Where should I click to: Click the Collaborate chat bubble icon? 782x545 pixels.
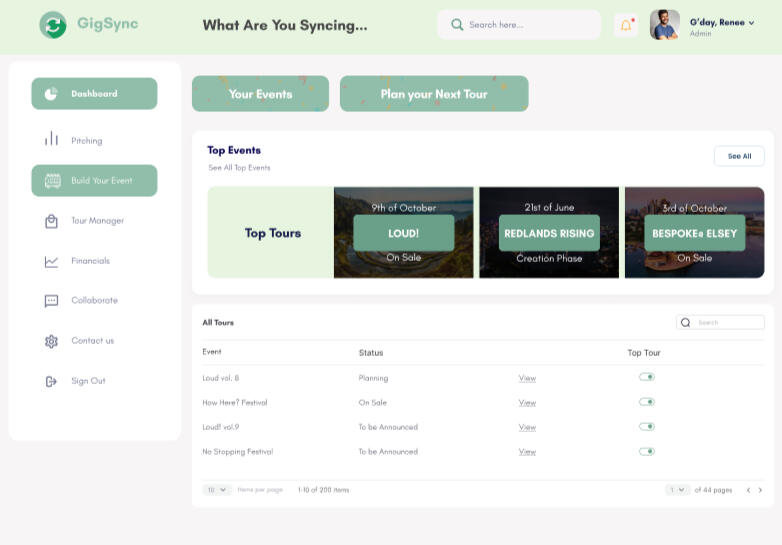[51, 301]
